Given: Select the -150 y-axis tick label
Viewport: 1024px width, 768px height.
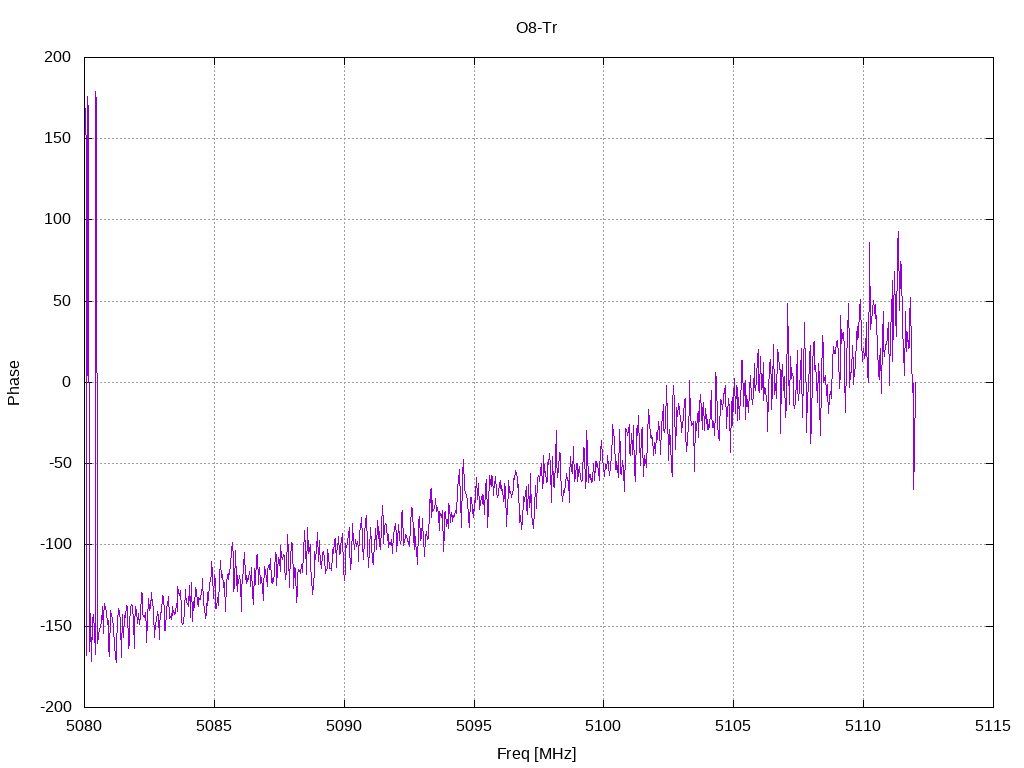Looking at the screenshot, I should [56, 626].
